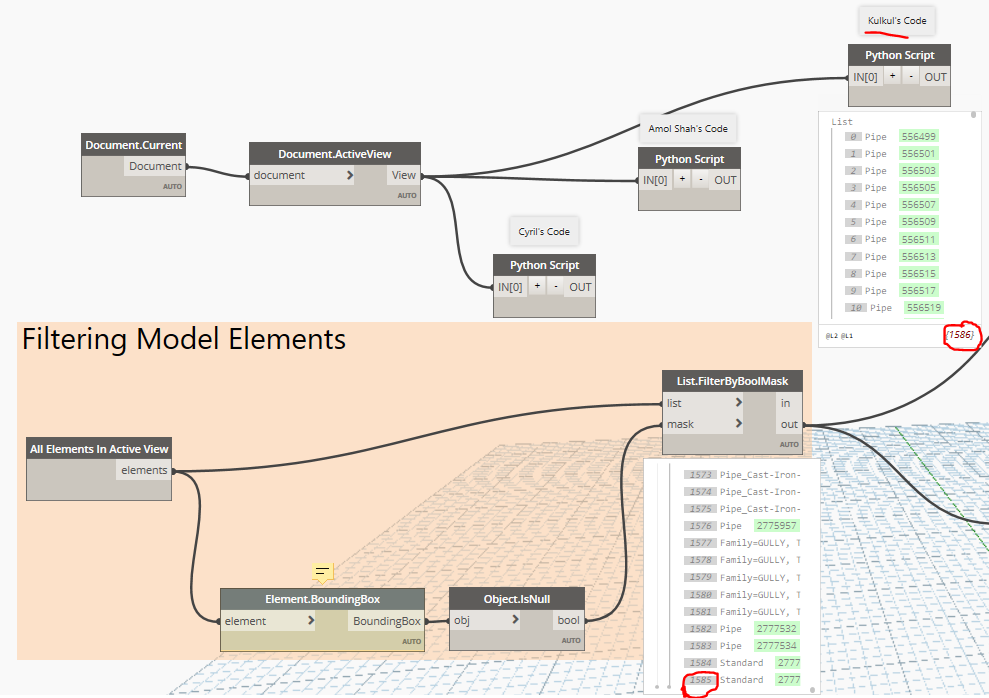989x698 pixels.
Task: Click the 'out' output port on List.FilterByBoolMask
Action: pyautogui.click(x=788, y=424)
